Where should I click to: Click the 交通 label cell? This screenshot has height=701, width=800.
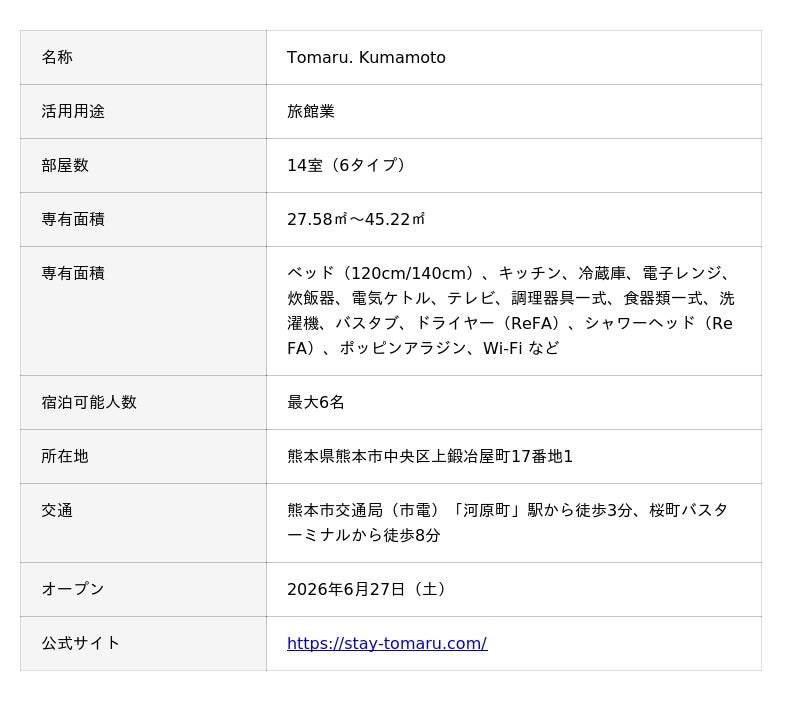(143, 523)
